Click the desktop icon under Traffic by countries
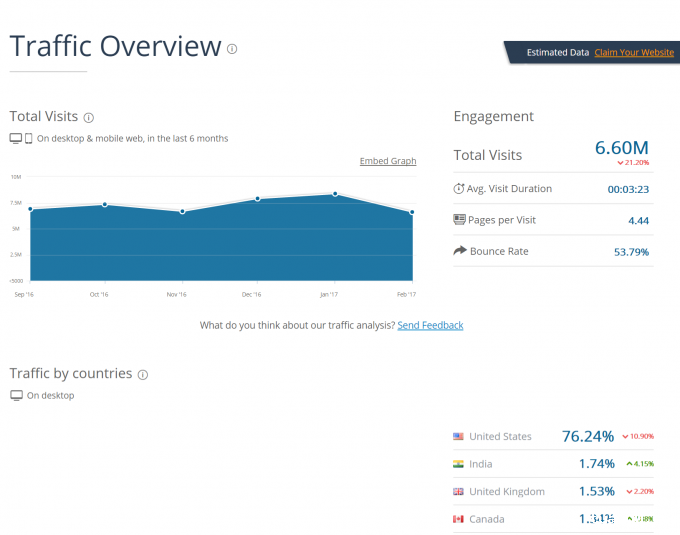This screenshot has height=535, width=680. click(x=16, y=395)
